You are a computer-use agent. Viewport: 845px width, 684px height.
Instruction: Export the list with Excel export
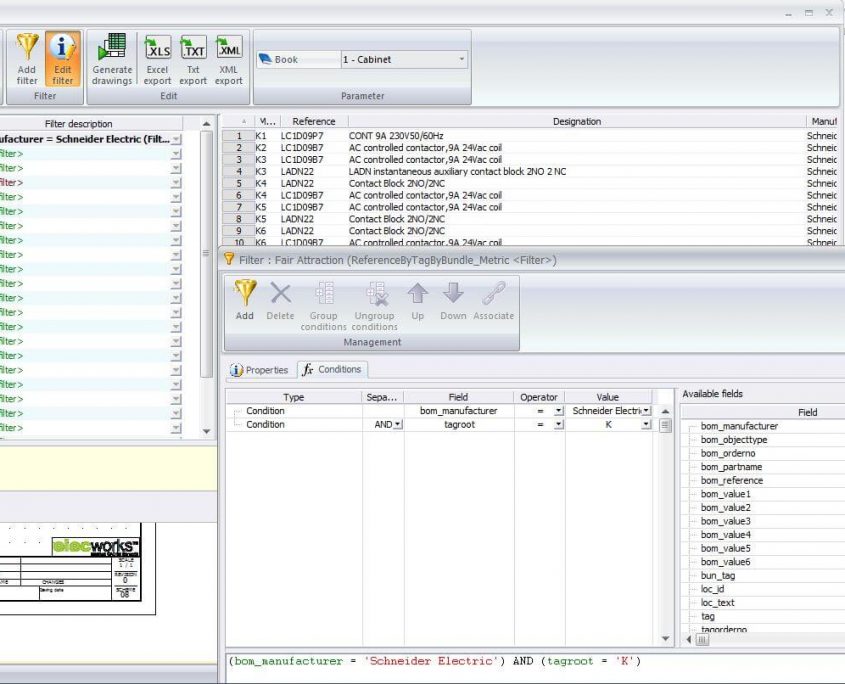click(x=157, y=59)
